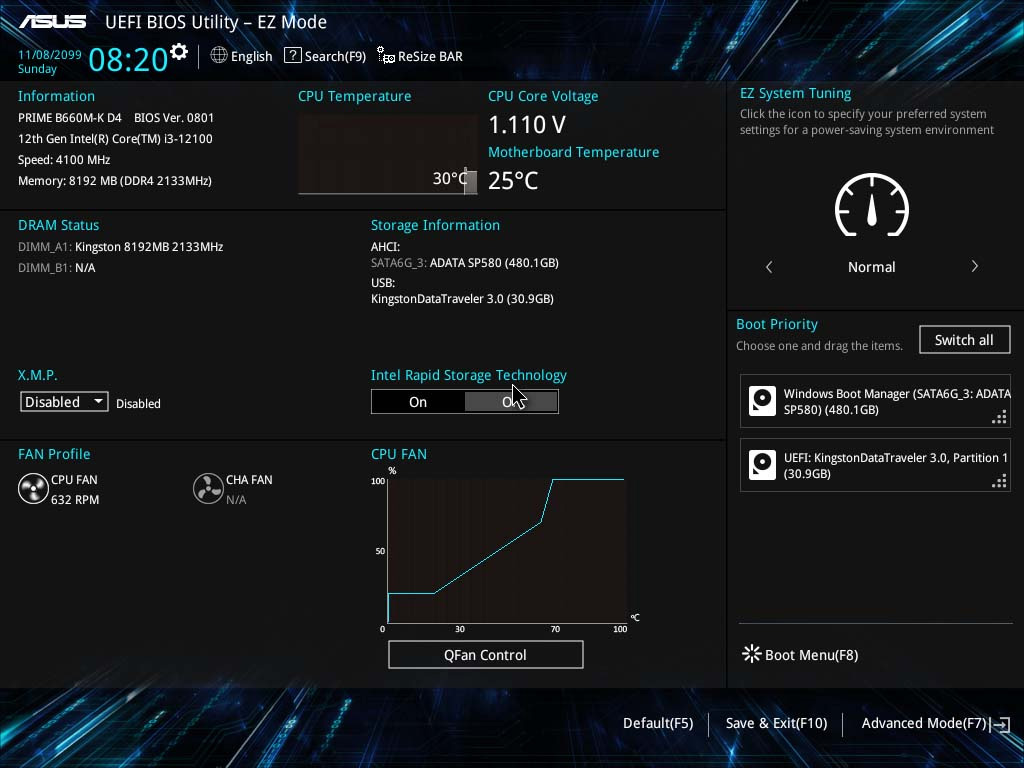This screenshot has width=1024, height=768.
Task: Open date and time settings gear
Action: [178, 52]
